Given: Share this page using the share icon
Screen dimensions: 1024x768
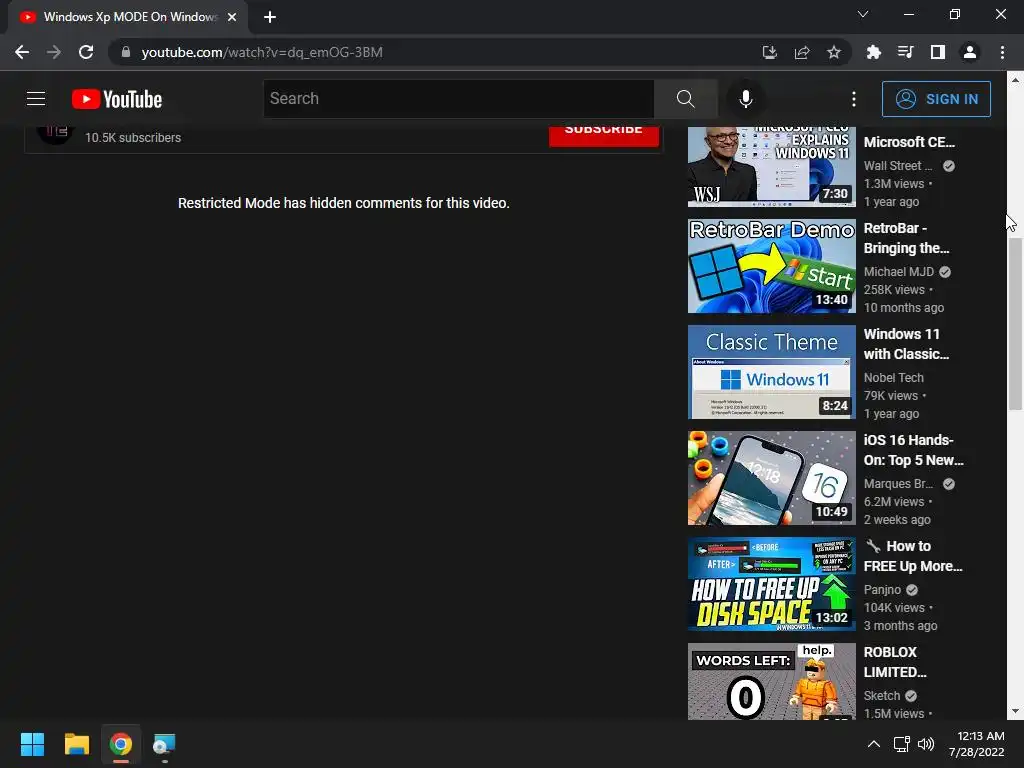Looking at the screenshot, I should point(802,52).
